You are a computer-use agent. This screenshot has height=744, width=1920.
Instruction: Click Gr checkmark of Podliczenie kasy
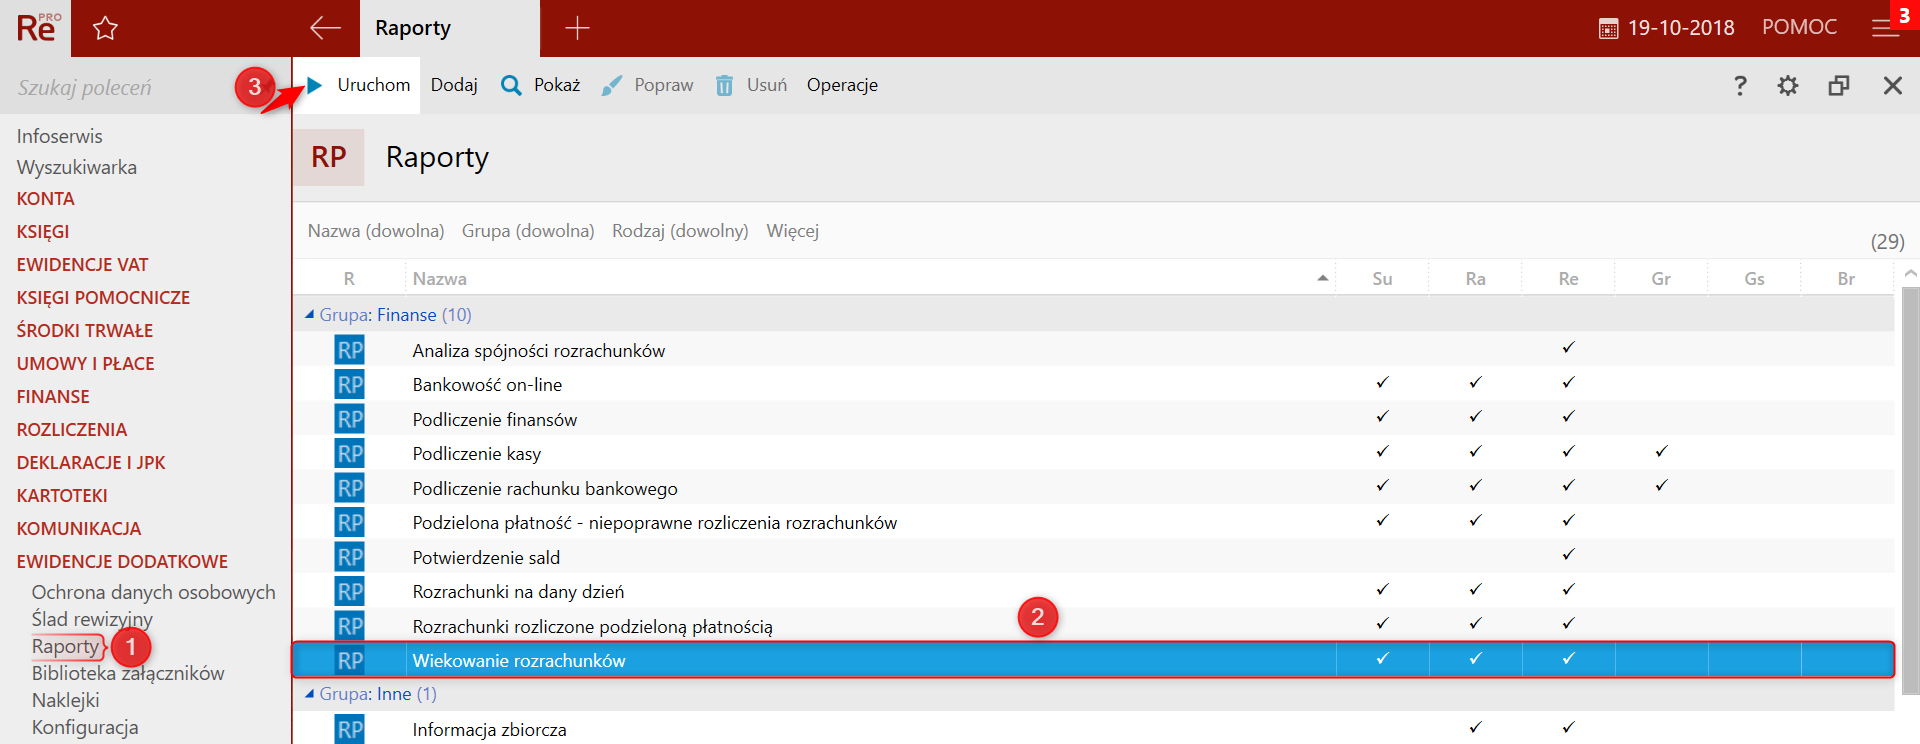click(1661, 451)
